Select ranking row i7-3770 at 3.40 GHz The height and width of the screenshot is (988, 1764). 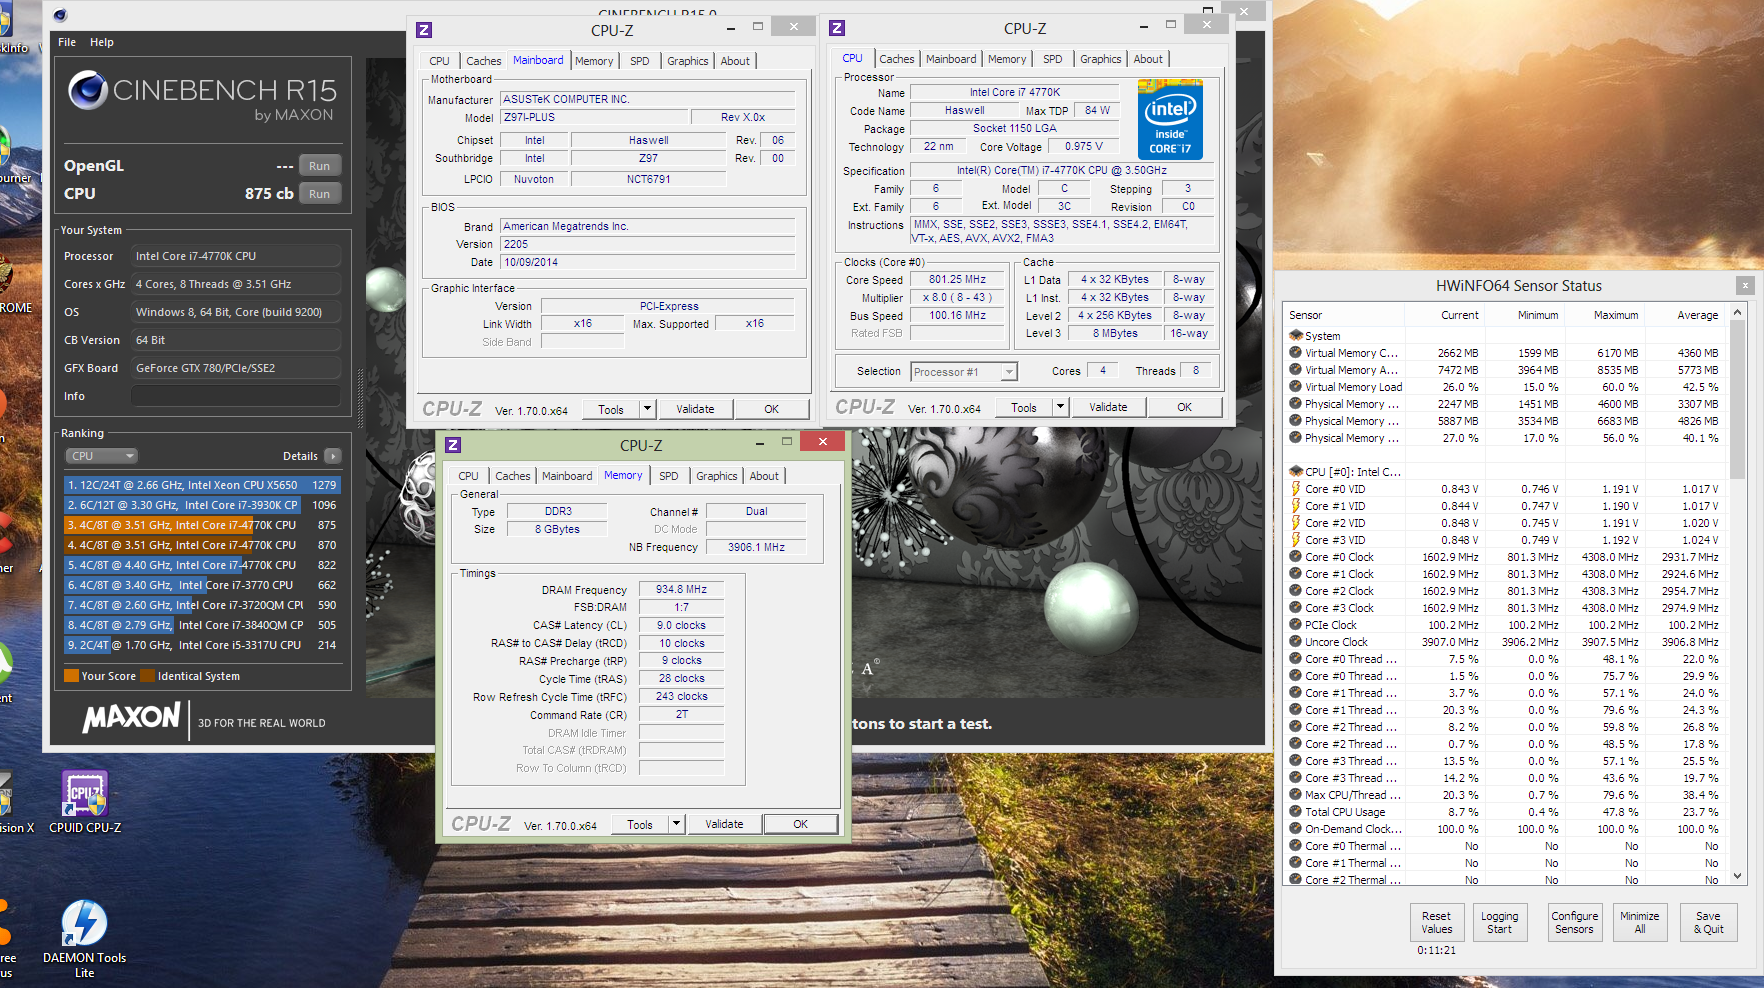pos(202,585)
